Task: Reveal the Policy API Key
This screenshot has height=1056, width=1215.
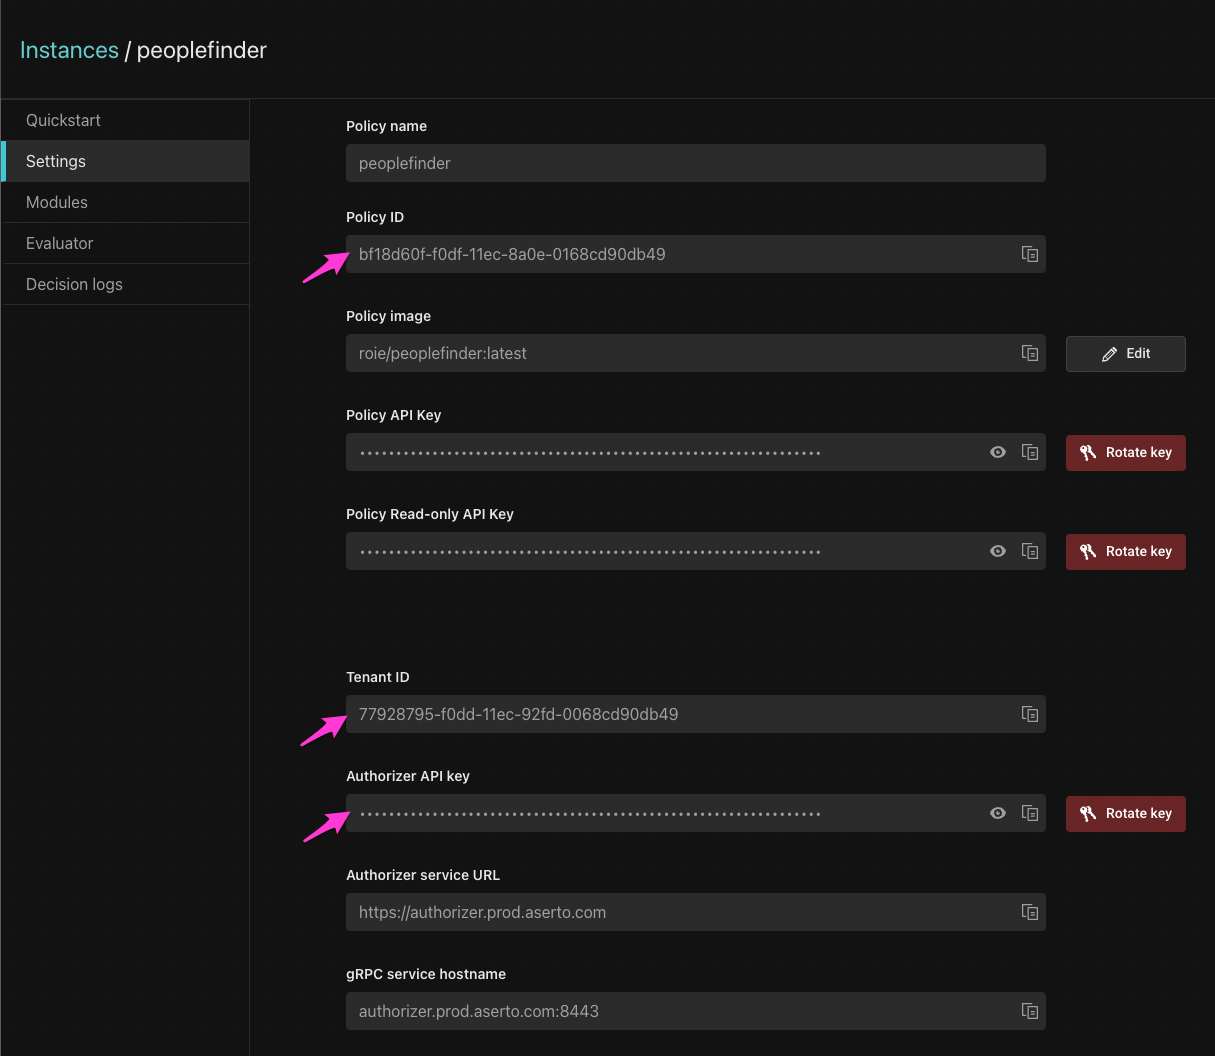Action: (x=998, y=452)
